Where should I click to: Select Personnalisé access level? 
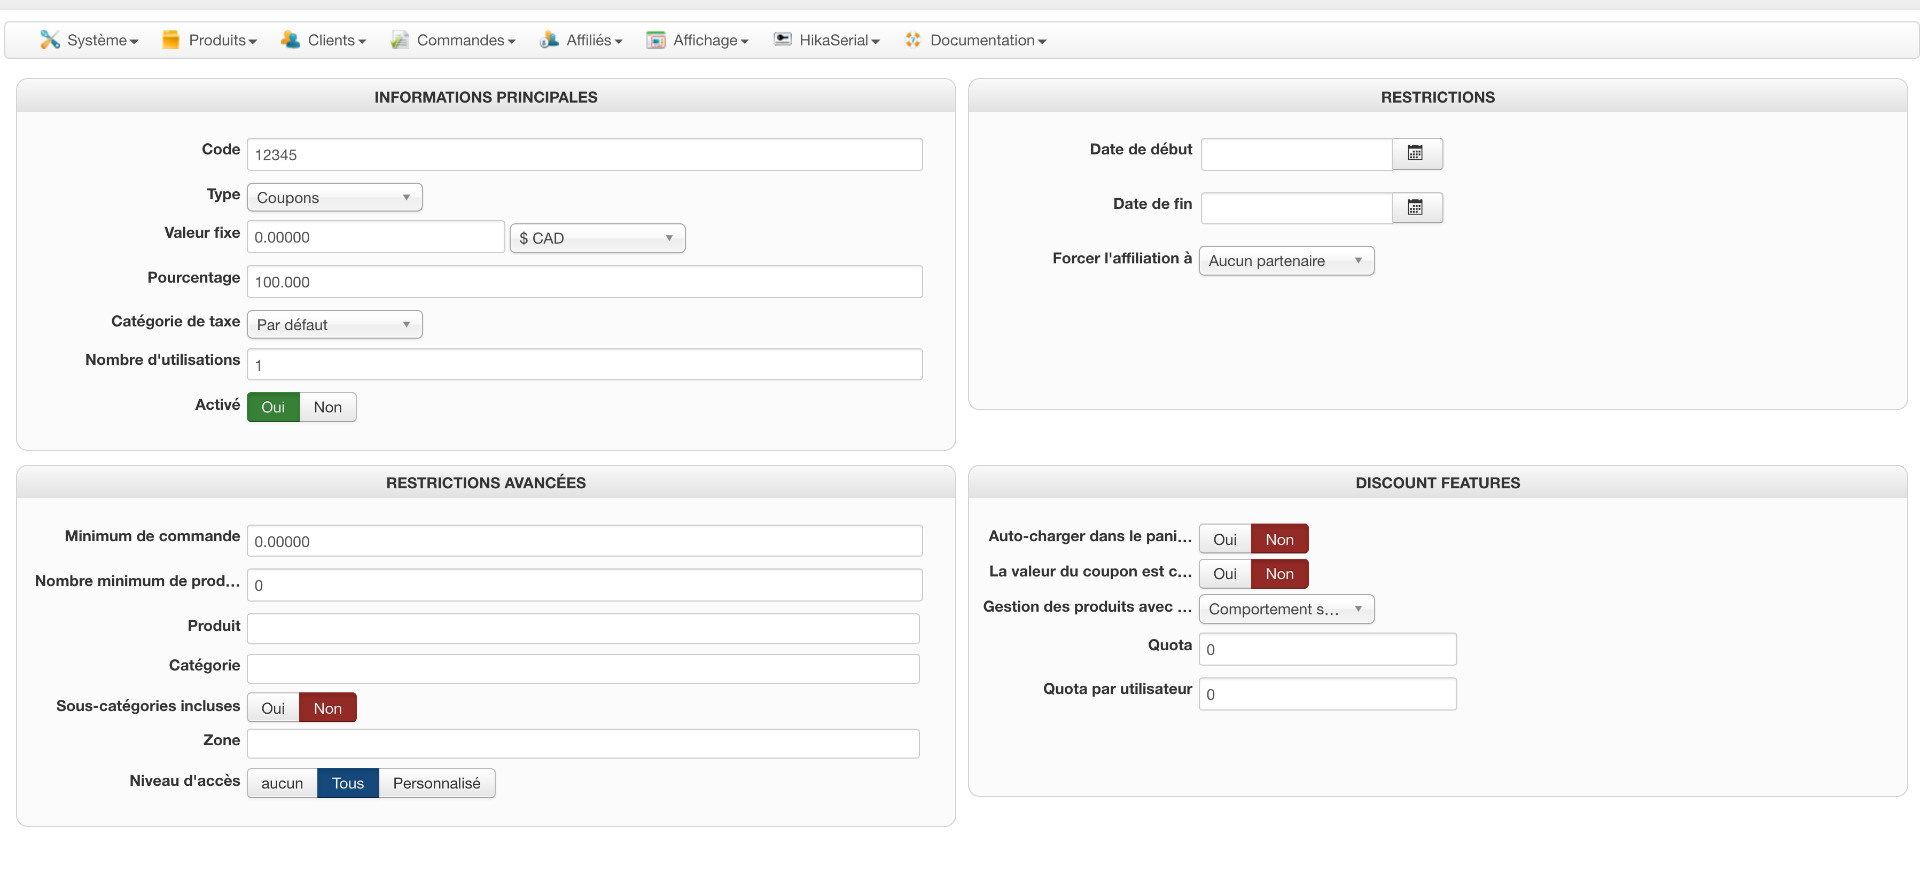coord(436,783)
